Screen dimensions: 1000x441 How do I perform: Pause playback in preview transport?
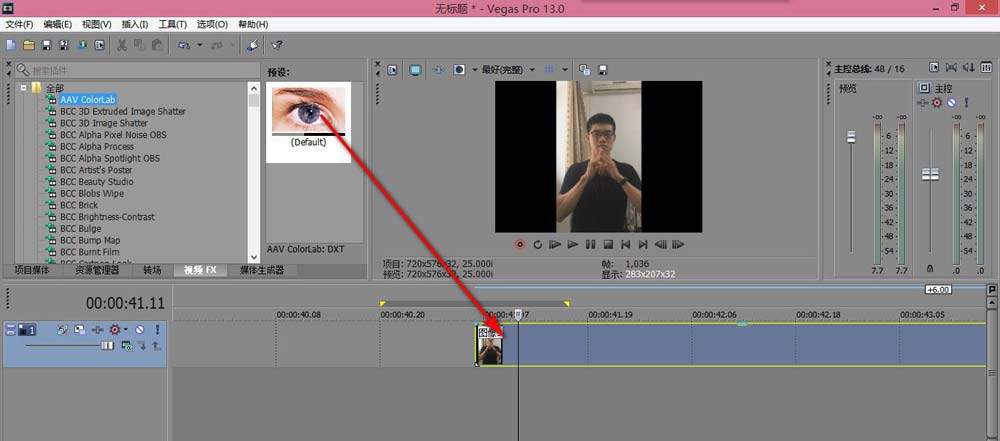pyautogui.click(x=591, y=244)
